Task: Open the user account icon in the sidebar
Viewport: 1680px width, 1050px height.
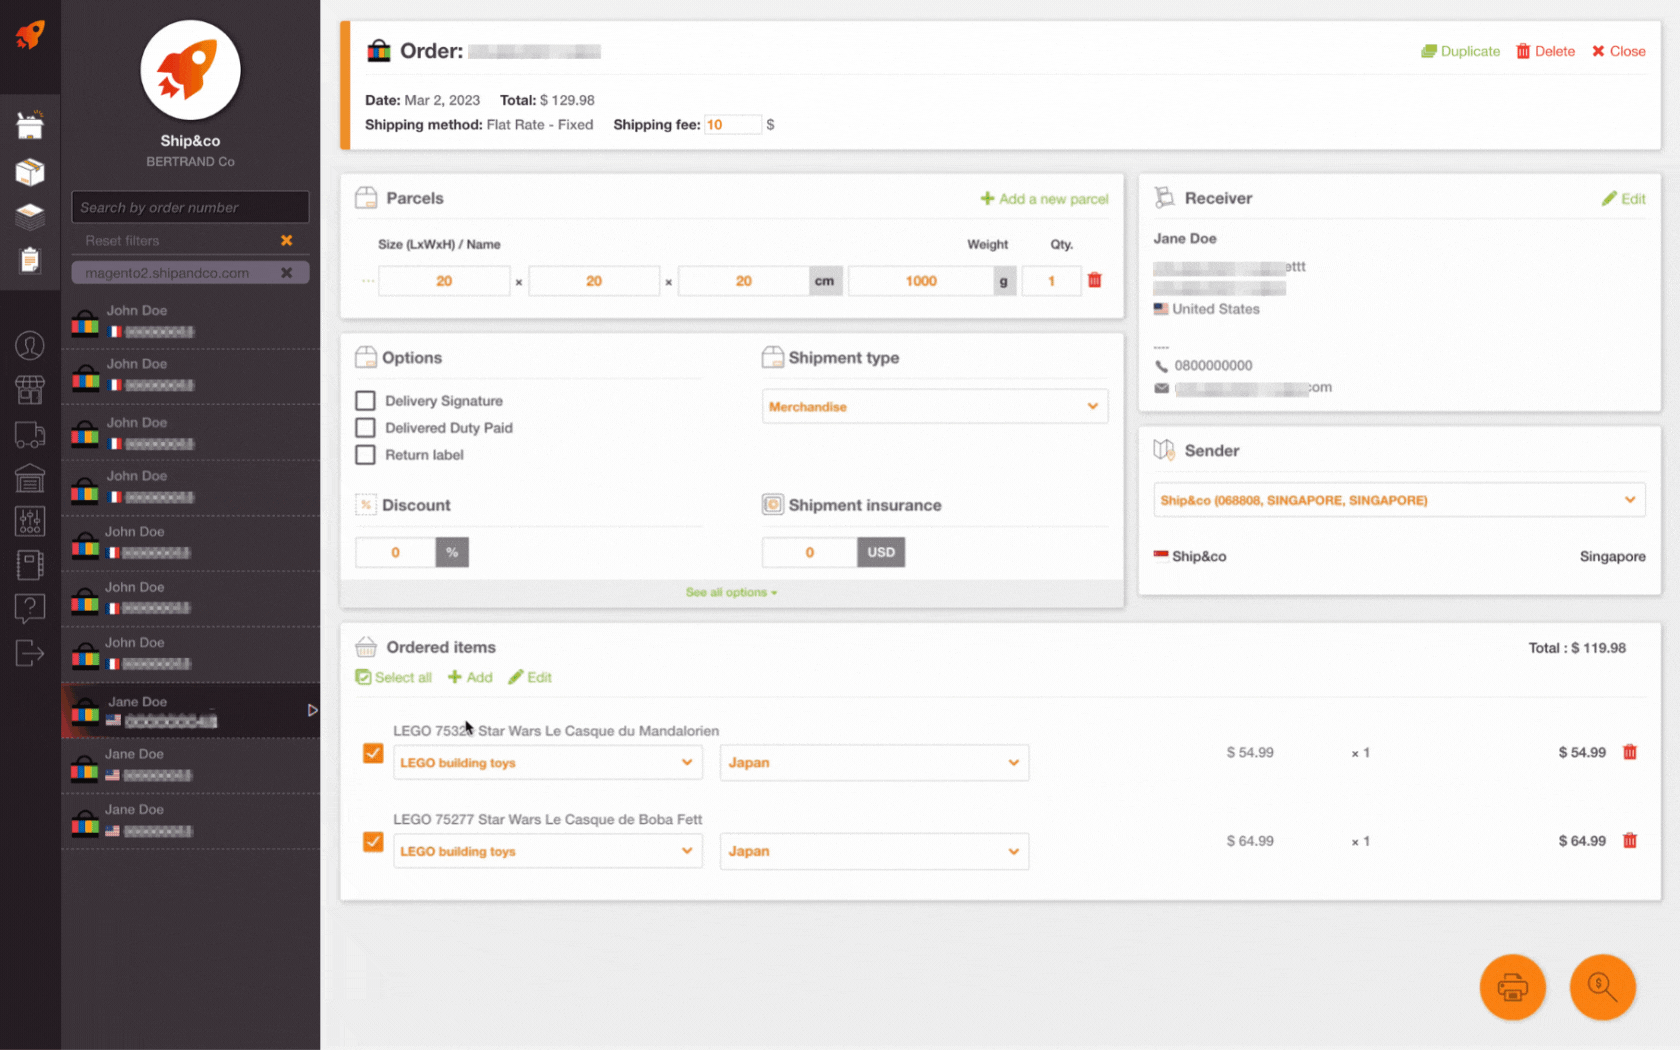Action: (x=29, y=345)
